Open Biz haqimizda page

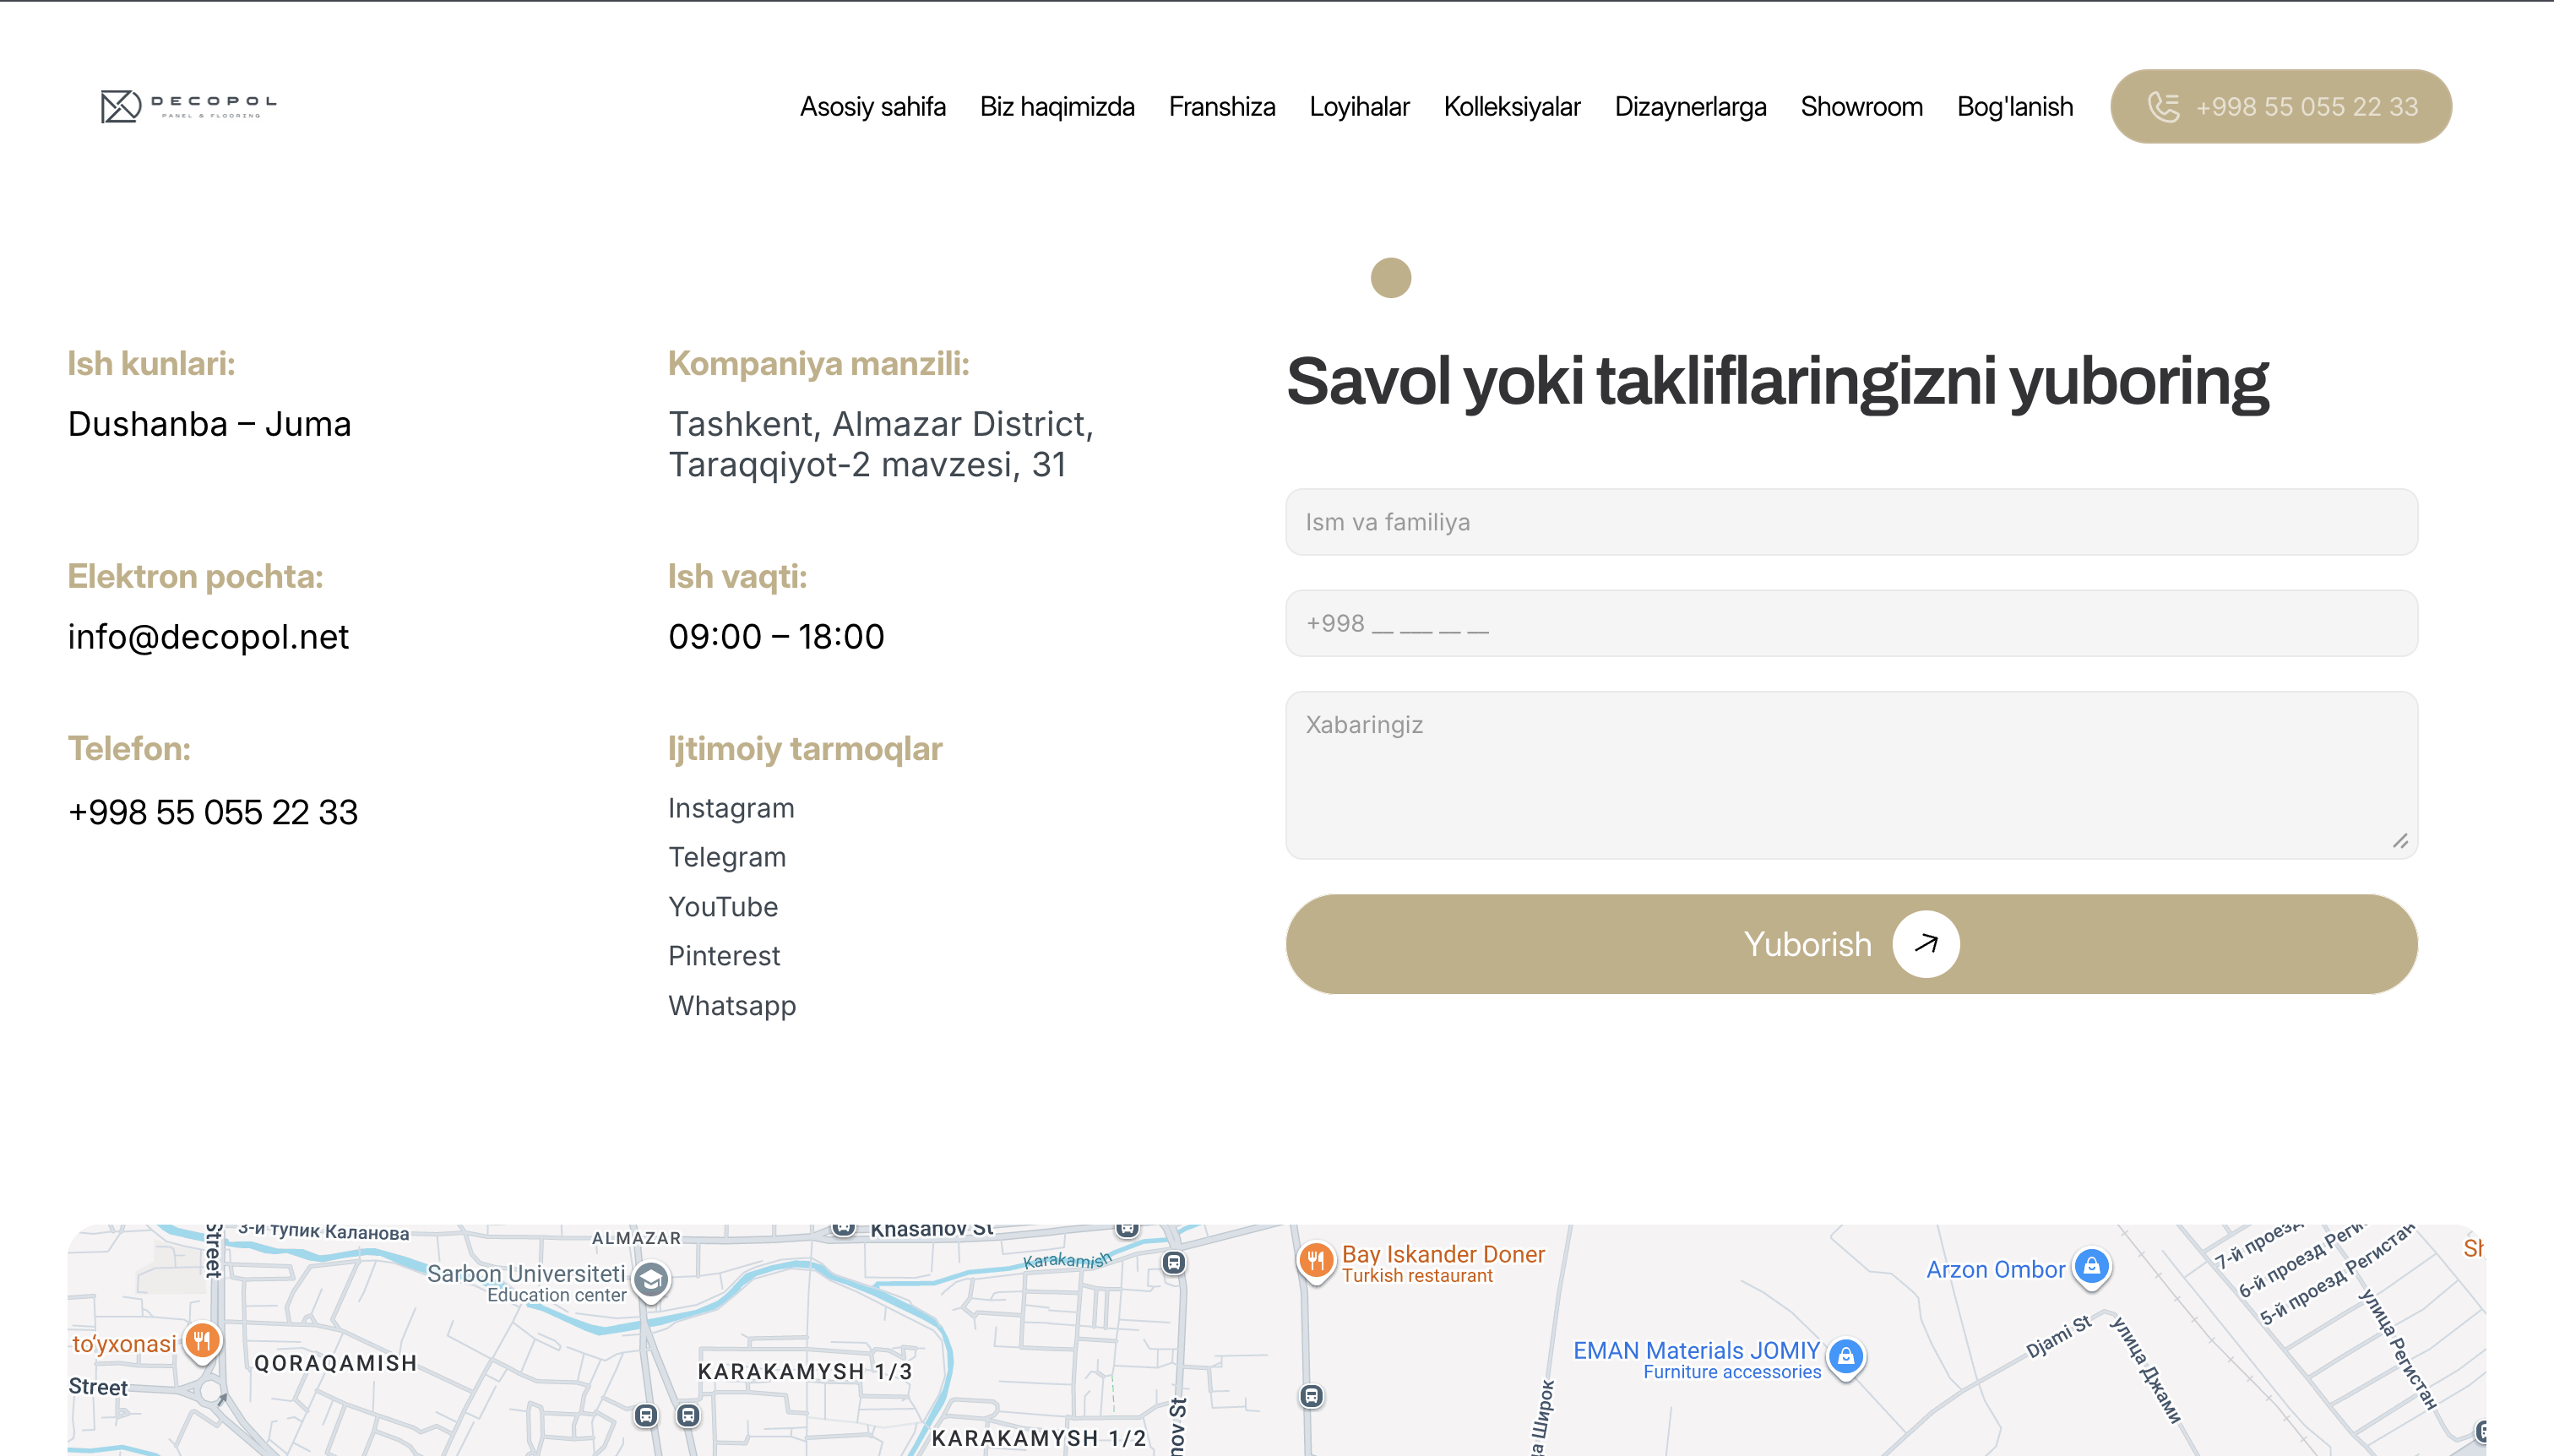[1057, 106]
